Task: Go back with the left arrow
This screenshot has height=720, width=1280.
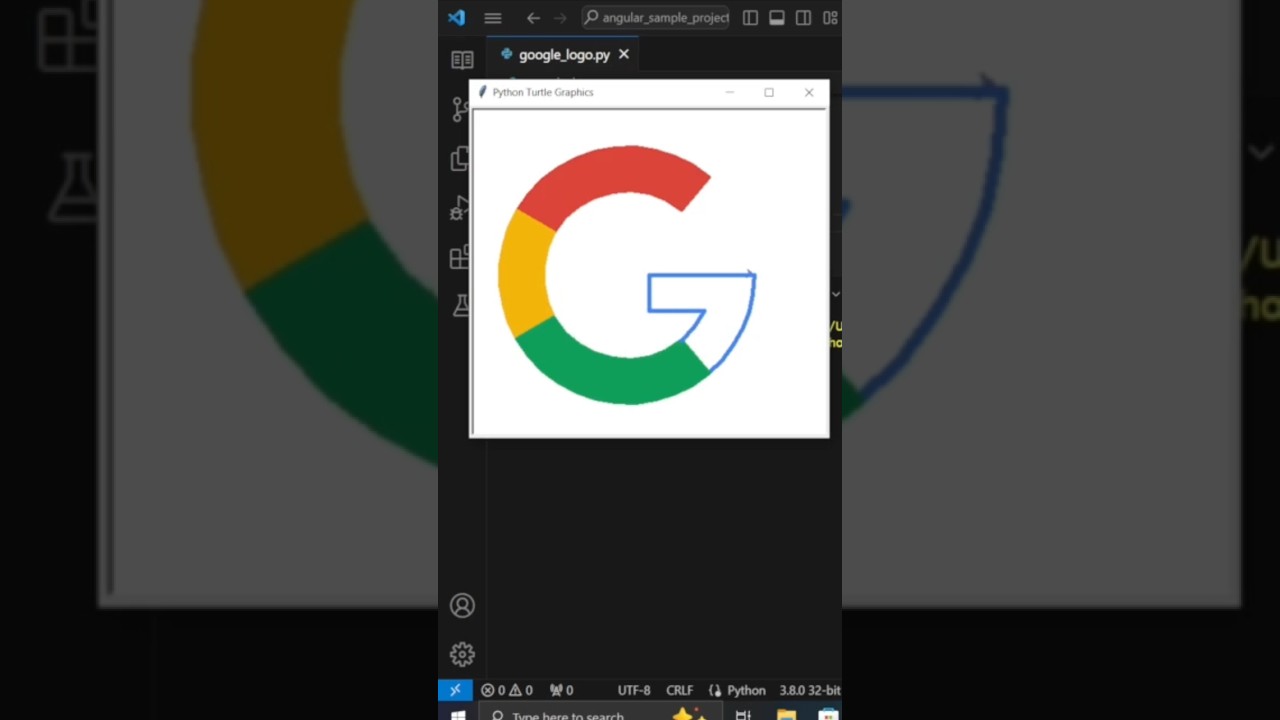Action: (533, 18)
